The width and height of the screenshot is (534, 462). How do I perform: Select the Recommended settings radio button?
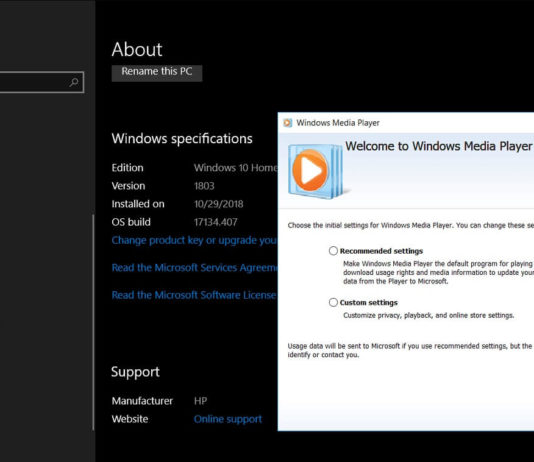(333, 251)
